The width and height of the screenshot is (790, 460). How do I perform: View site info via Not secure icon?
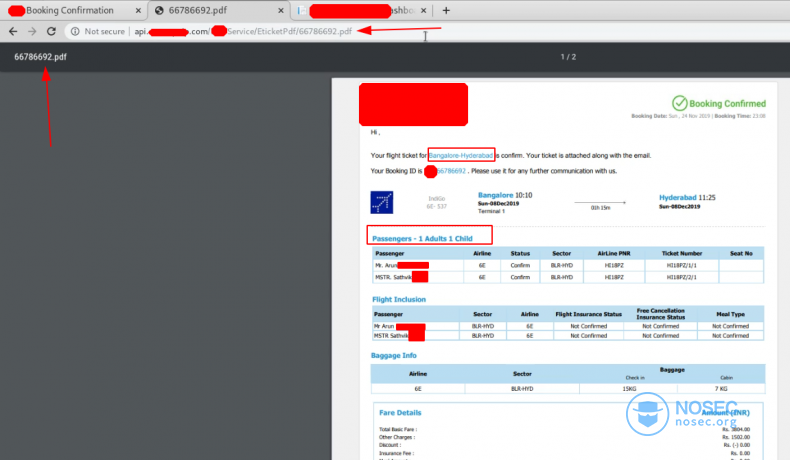tap(75, 31)
